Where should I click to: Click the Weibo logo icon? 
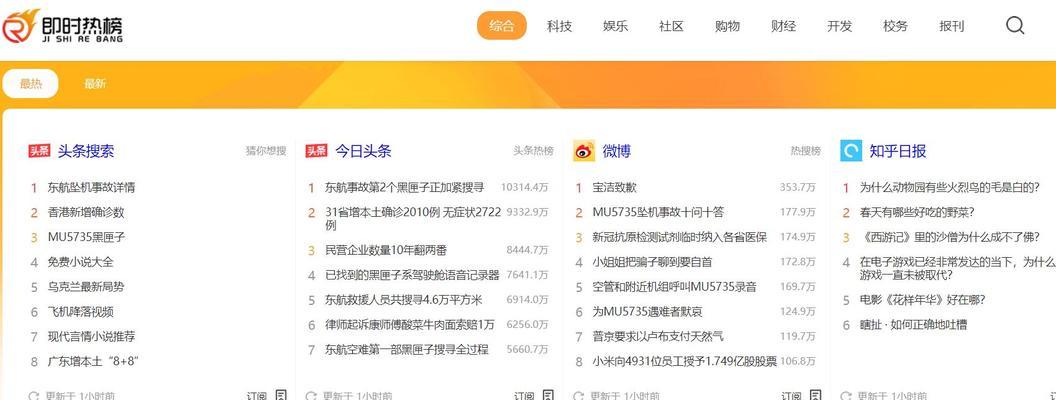coord(584,151)
